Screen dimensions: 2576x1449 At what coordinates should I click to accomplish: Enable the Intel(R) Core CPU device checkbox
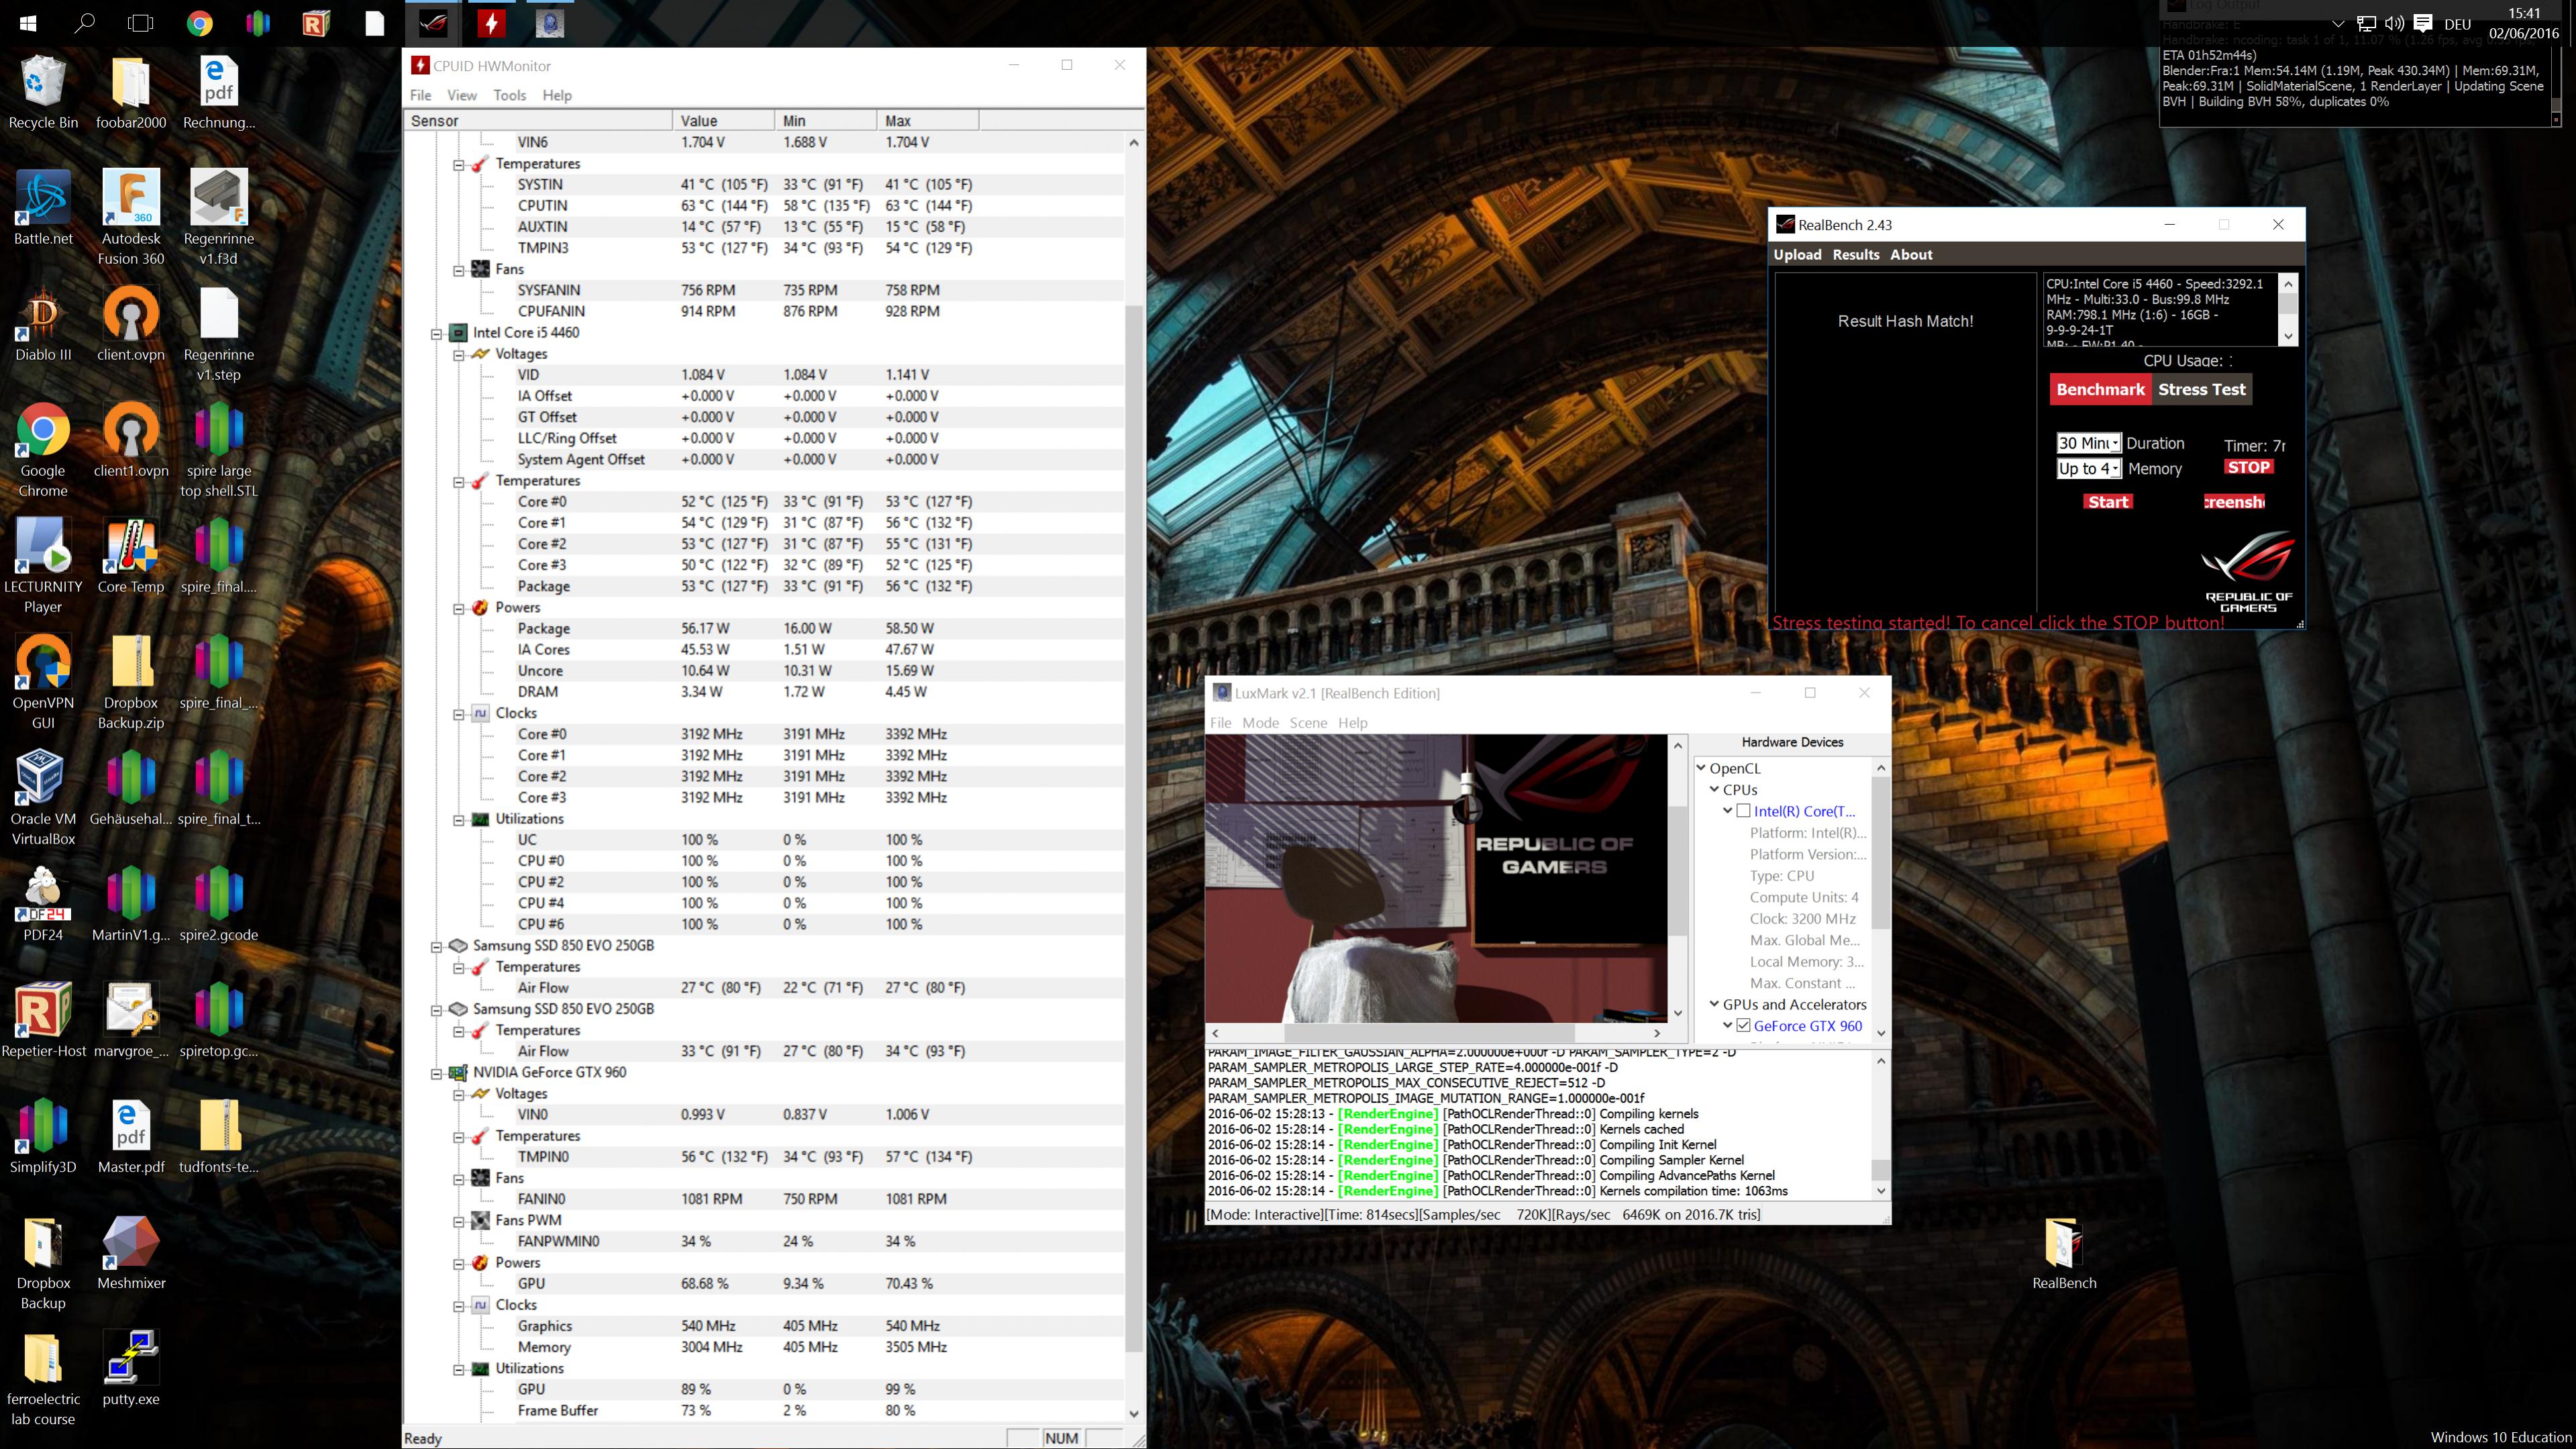[x=1743, y=811]
